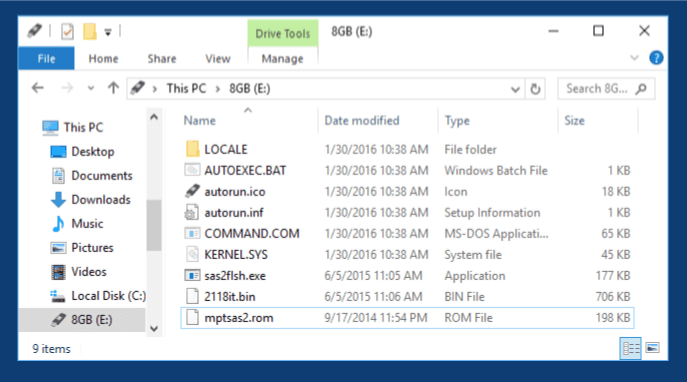687x382 pixels.
Task: Click the Properties checkmark icon in quick access toolbar
Action: (67, 32)
